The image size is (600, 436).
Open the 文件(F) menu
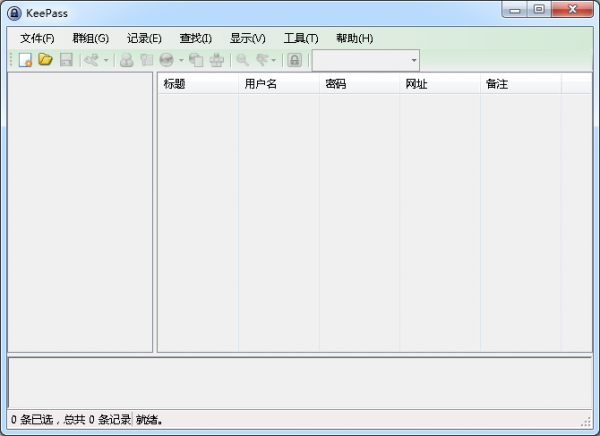tap(37, 38)
